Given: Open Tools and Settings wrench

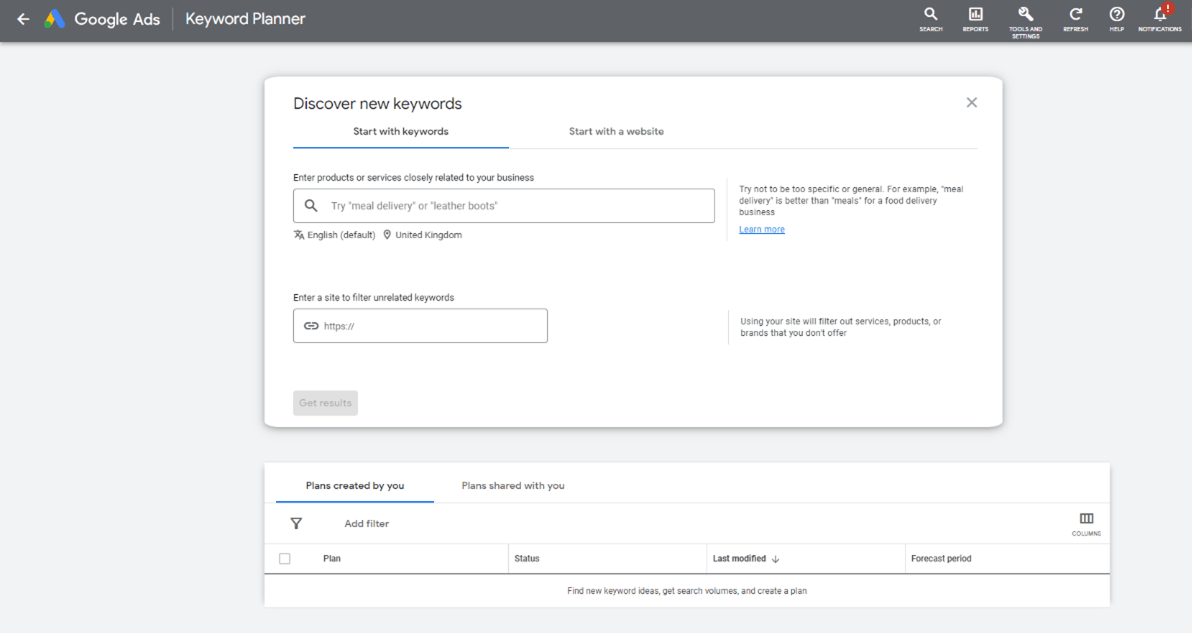Looking at the screenshot, I should pyautogui.click(x=1026, y=22).
